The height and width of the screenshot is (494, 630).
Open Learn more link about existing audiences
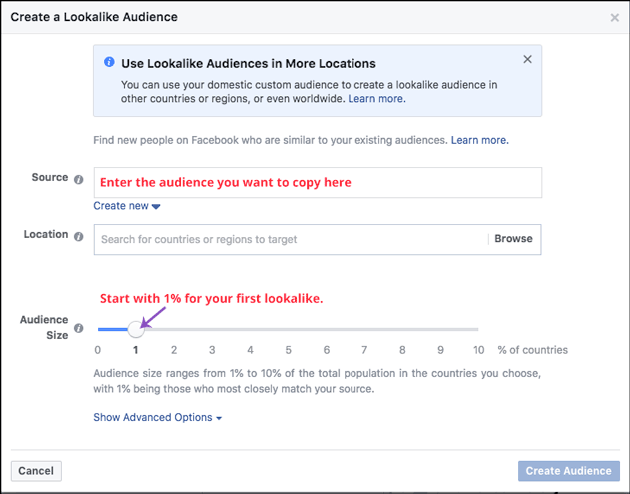pyautogui.click(x=480, y=140)
